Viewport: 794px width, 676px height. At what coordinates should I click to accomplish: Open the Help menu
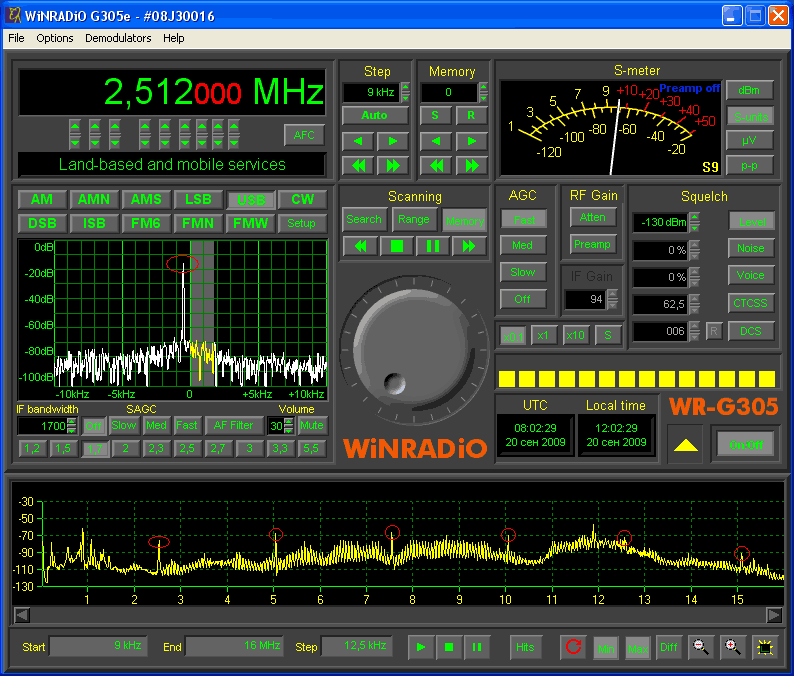(173, 38)
